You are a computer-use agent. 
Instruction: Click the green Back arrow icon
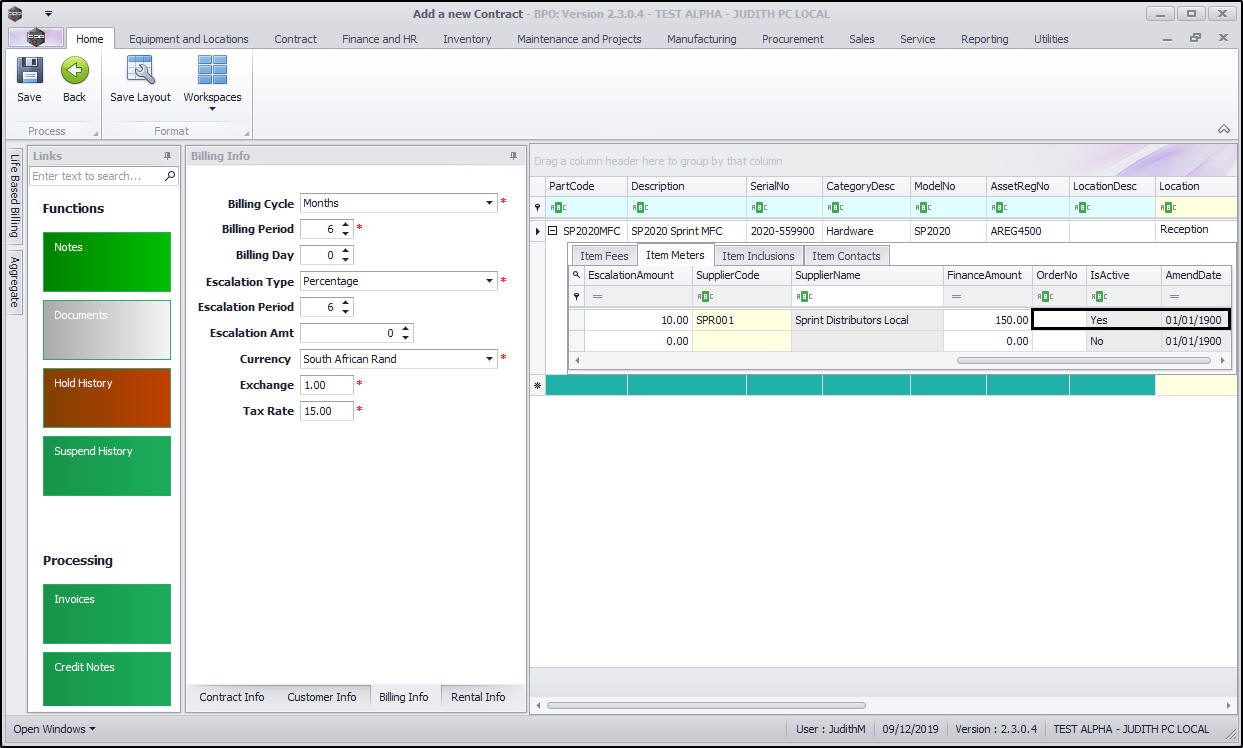tap(75, 72)
